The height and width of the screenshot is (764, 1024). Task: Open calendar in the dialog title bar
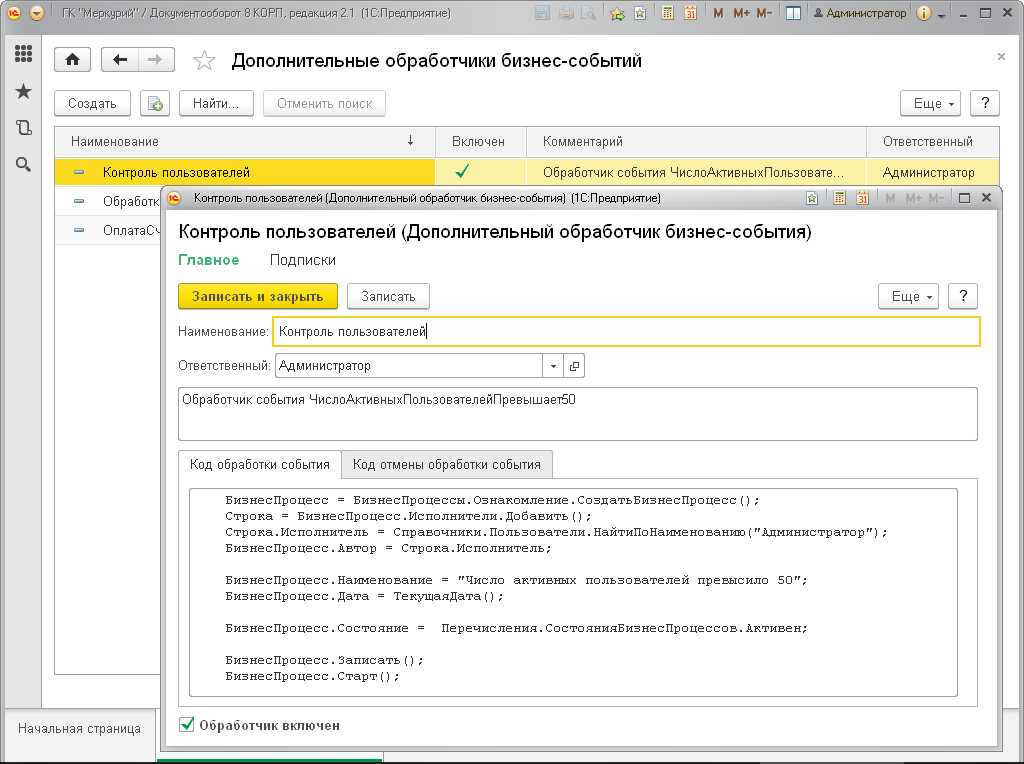pos(863,198)
